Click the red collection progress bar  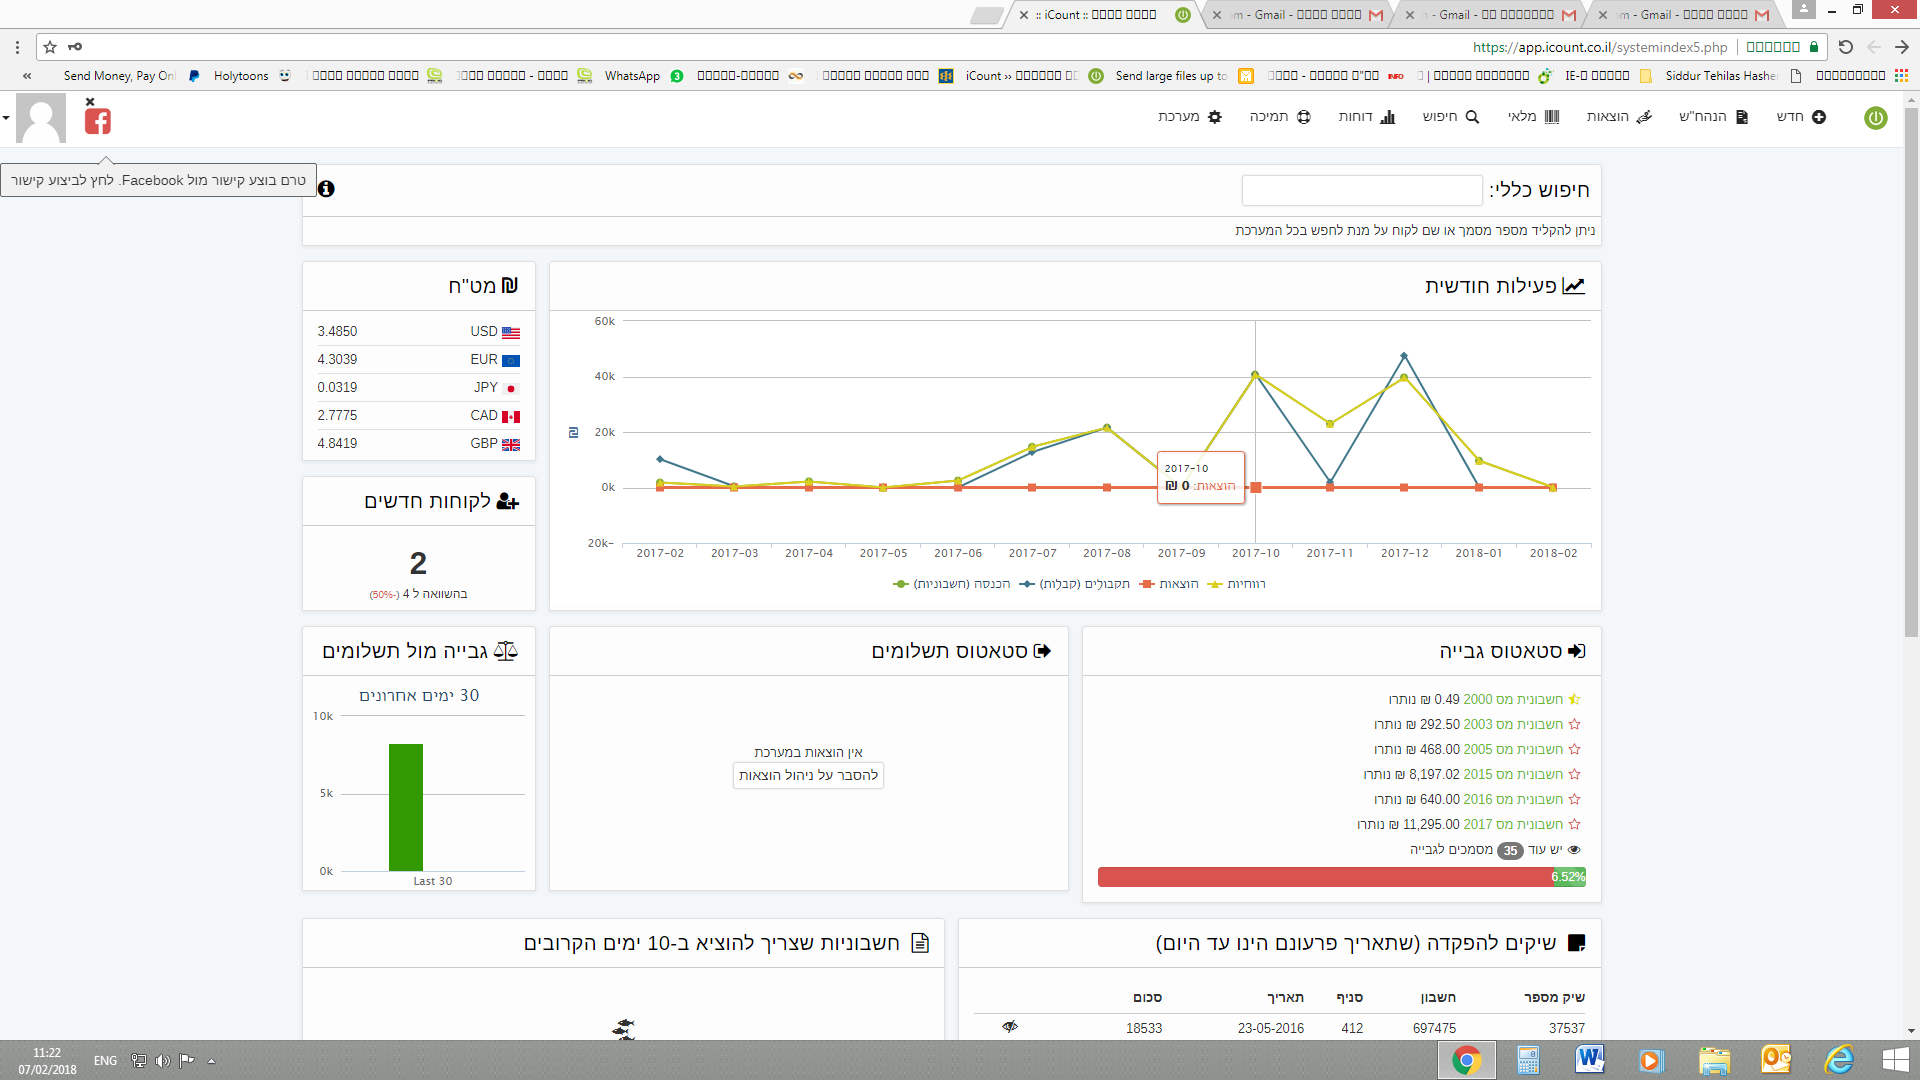coord(1324,877)
